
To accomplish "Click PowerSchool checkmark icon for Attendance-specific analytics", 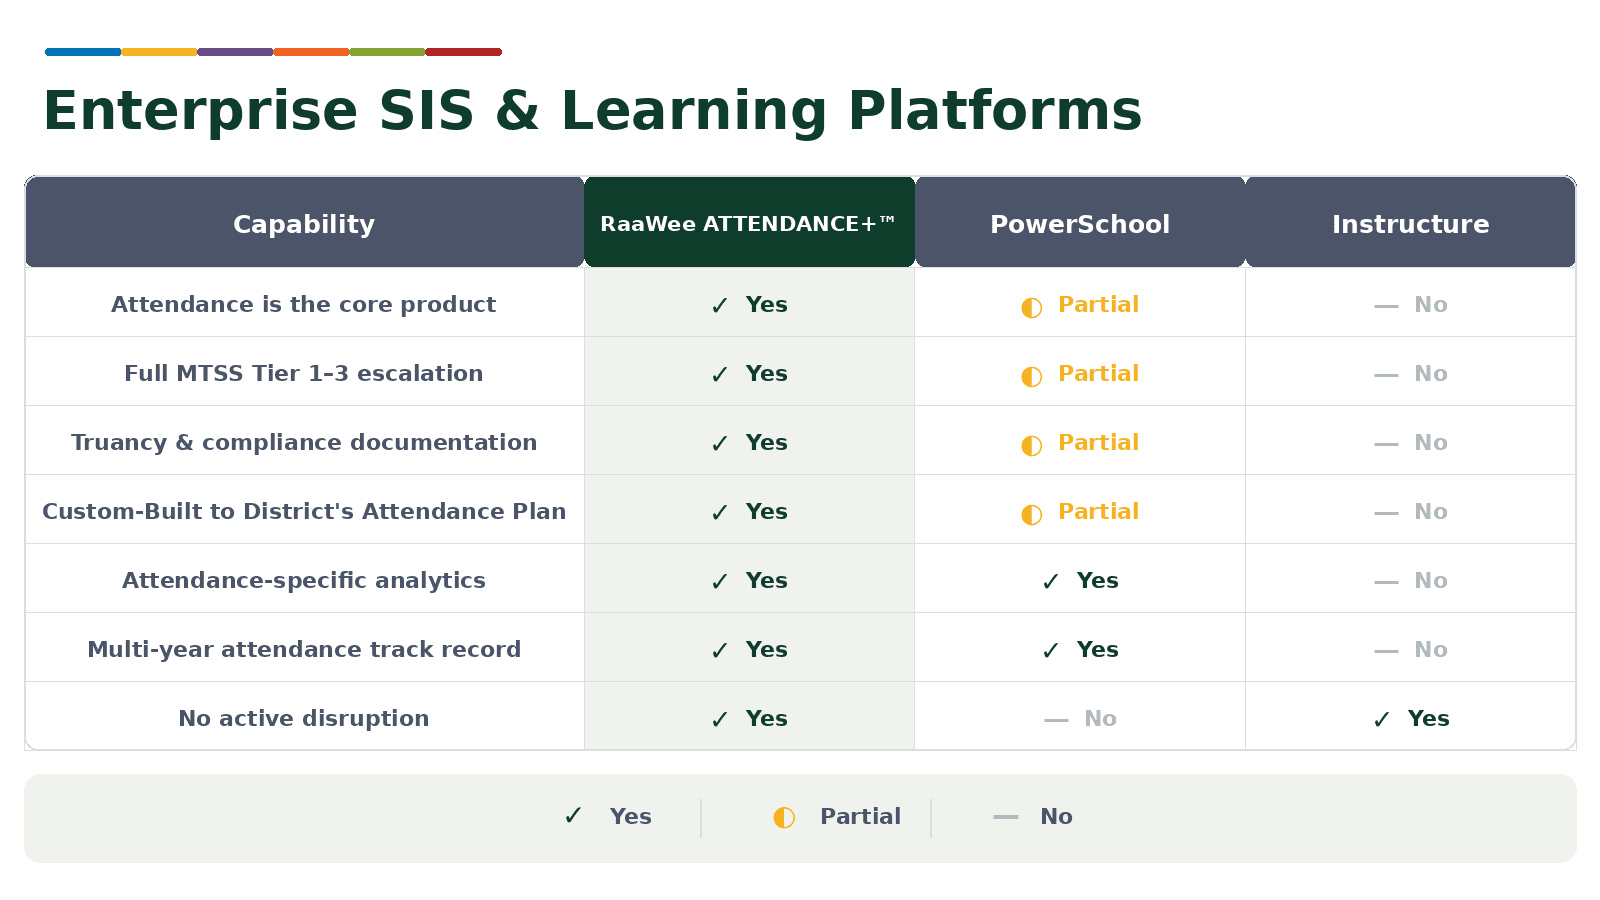I will tap(1050, 582).
